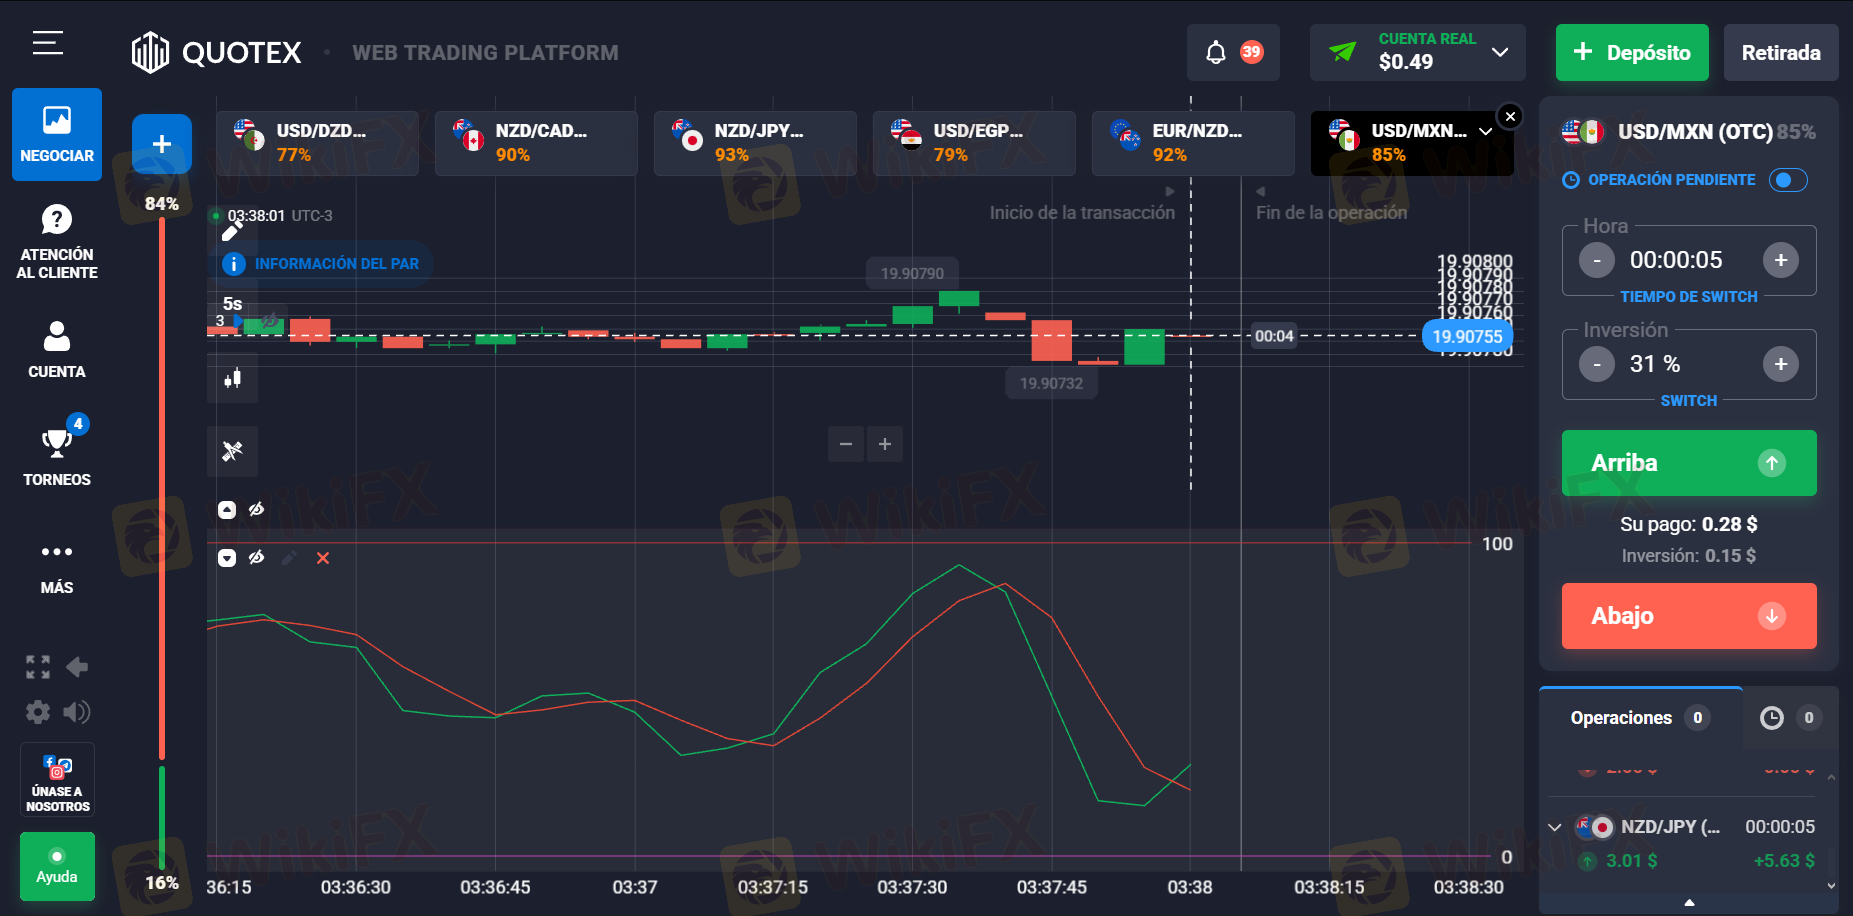Screen dimensions: 1853x916
Task: Collapse the upper indicator panel
Action: pyautogui.click(x=227, y=510)
